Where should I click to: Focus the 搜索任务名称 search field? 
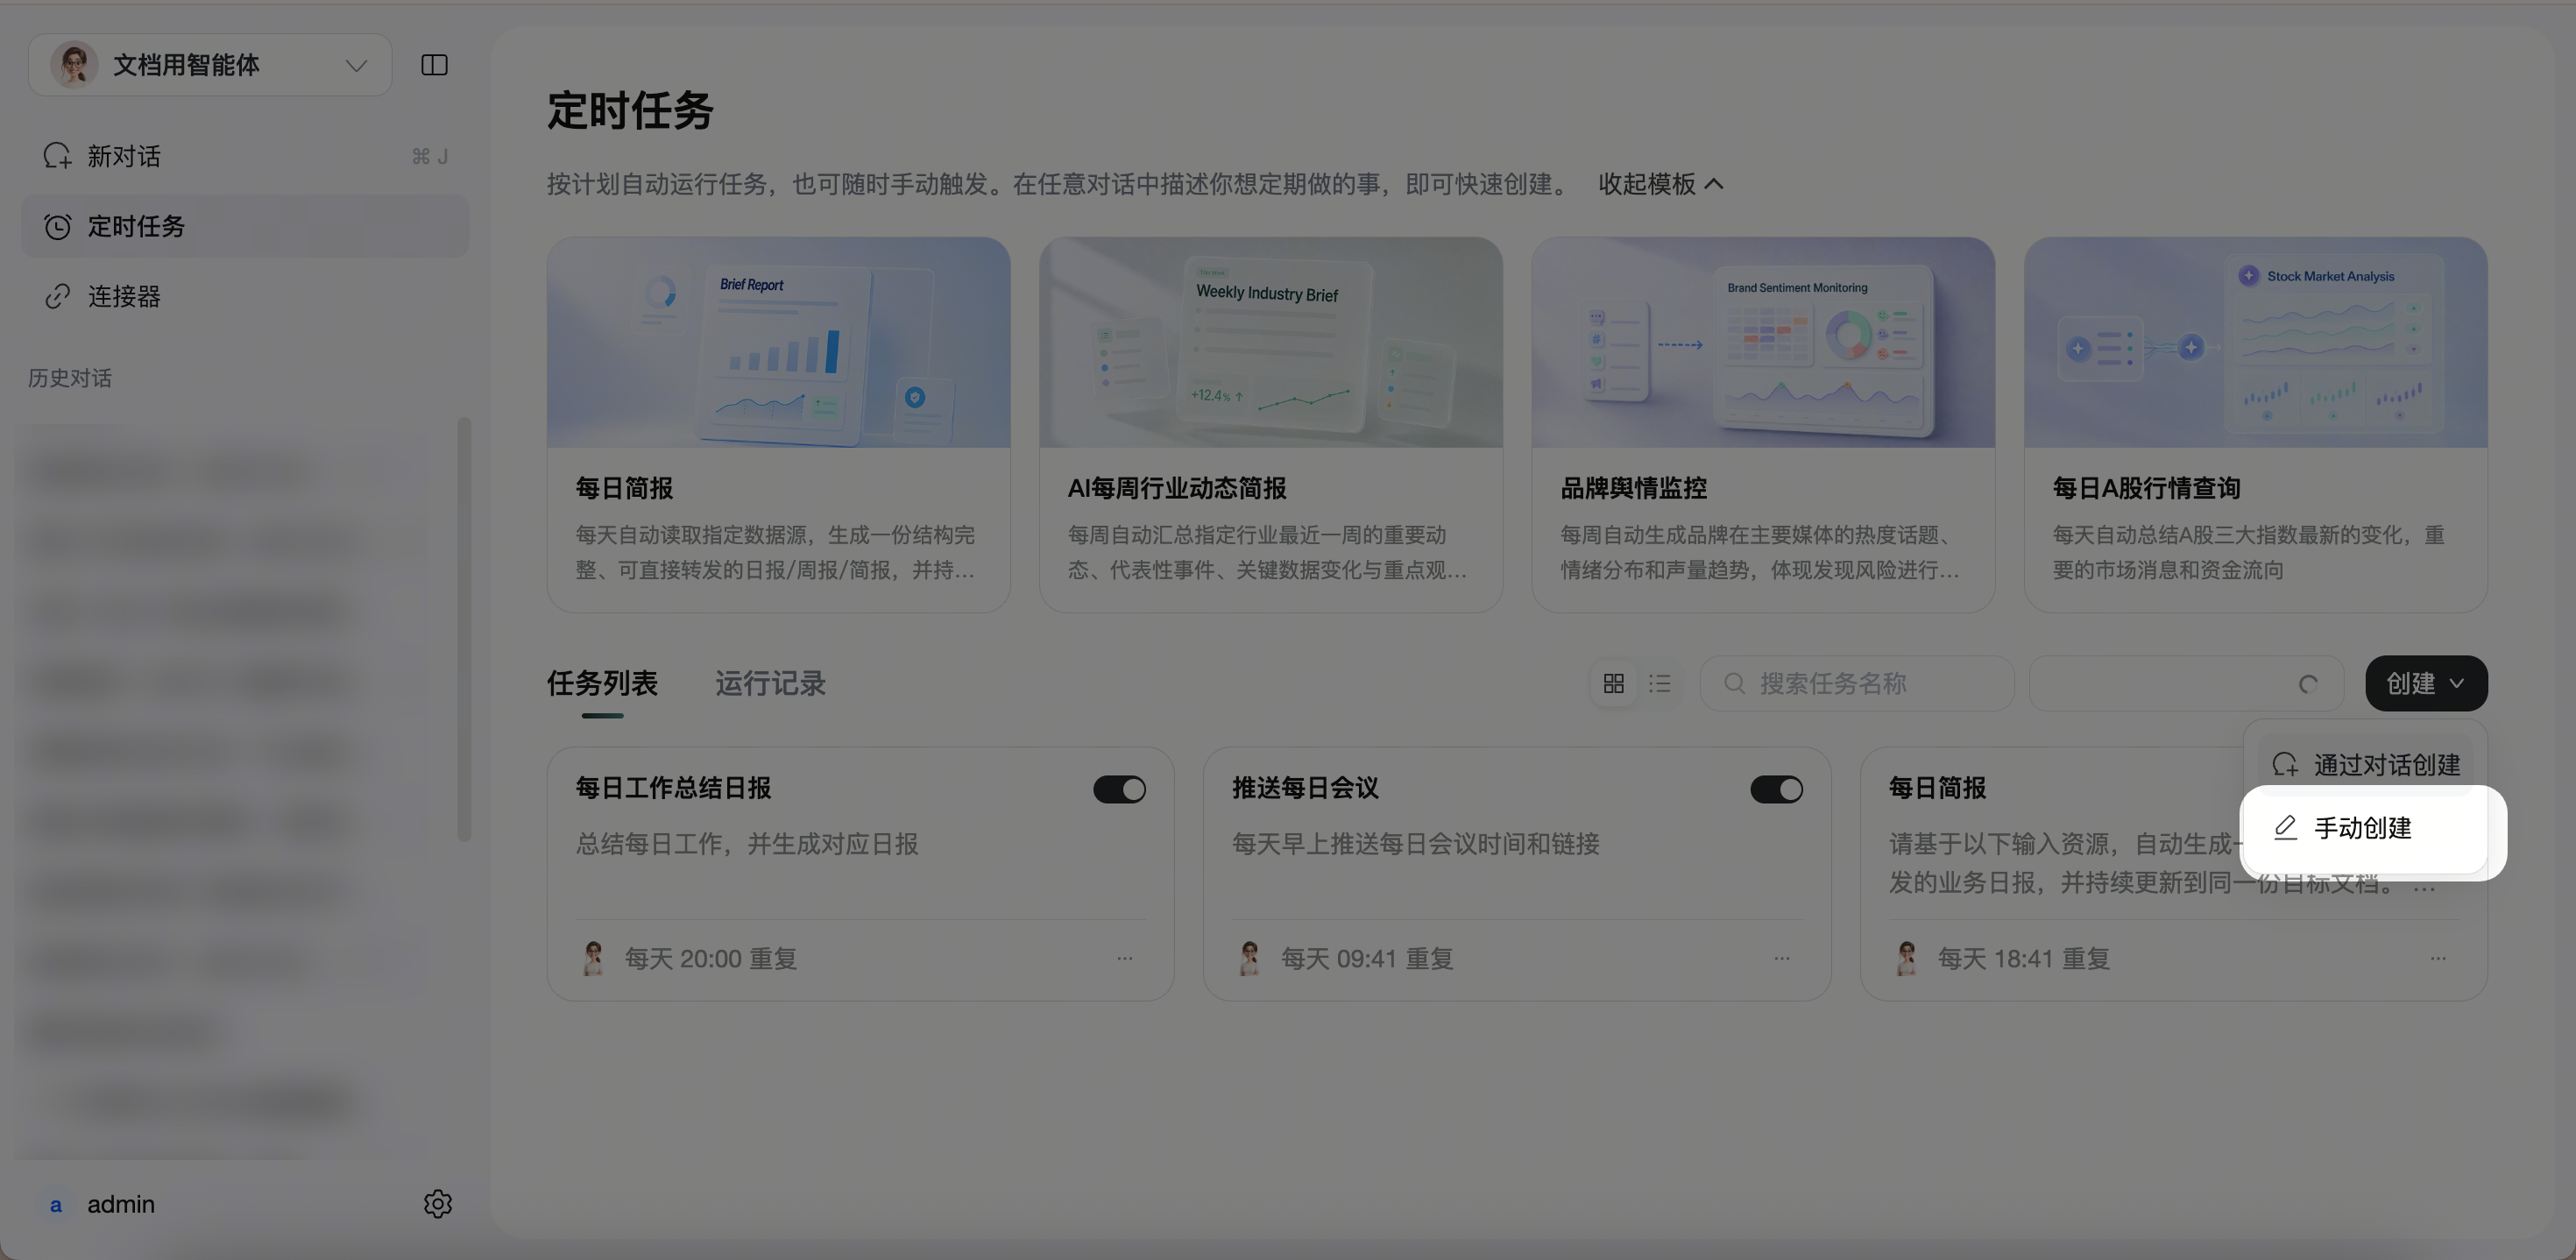tap(1857, 683)
